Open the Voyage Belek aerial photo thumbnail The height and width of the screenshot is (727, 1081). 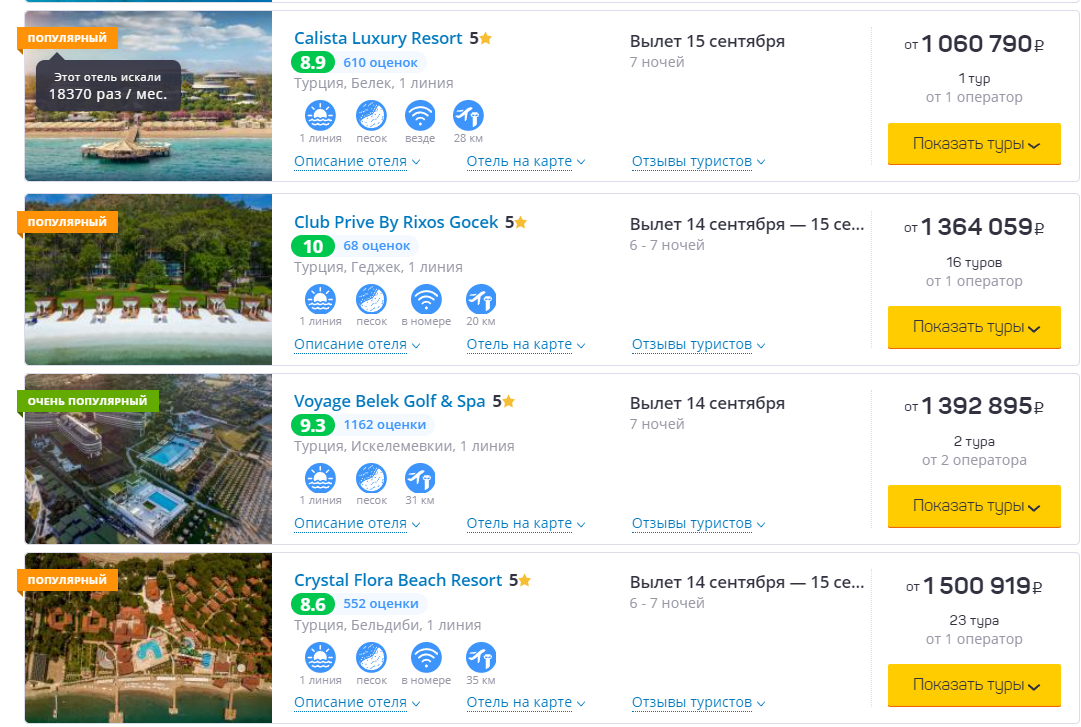click(x=148, y=459)
